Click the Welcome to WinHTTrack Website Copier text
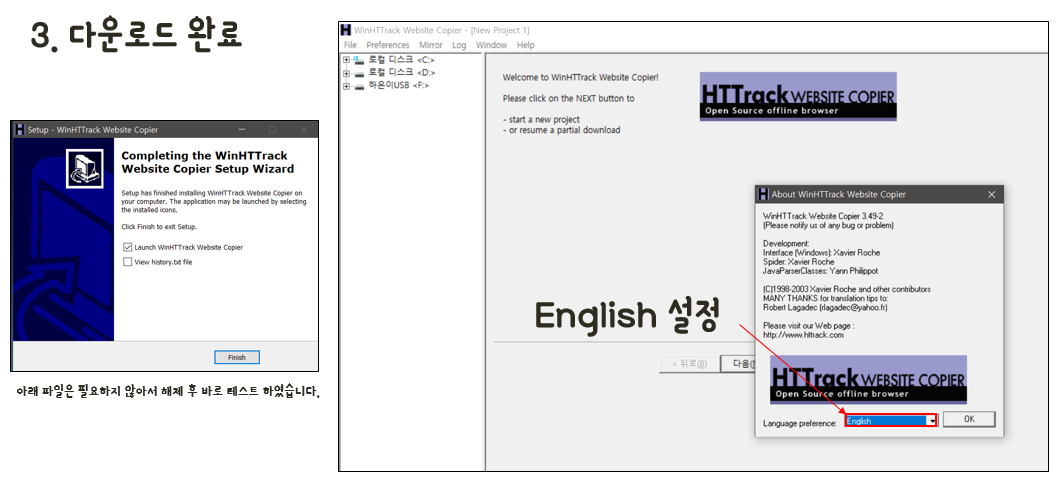This screenshot has height=495, width=1059. [x=580, y=78]
